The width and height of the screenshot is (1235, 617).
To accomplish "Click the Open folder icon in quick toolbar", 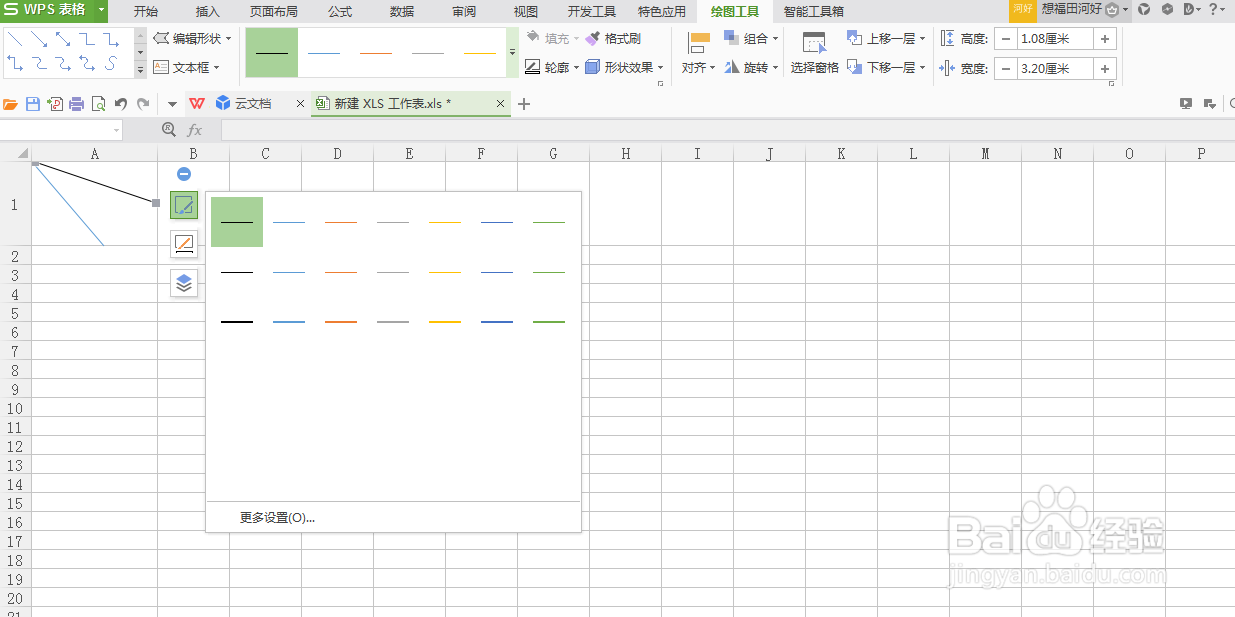I will point(11,104).
